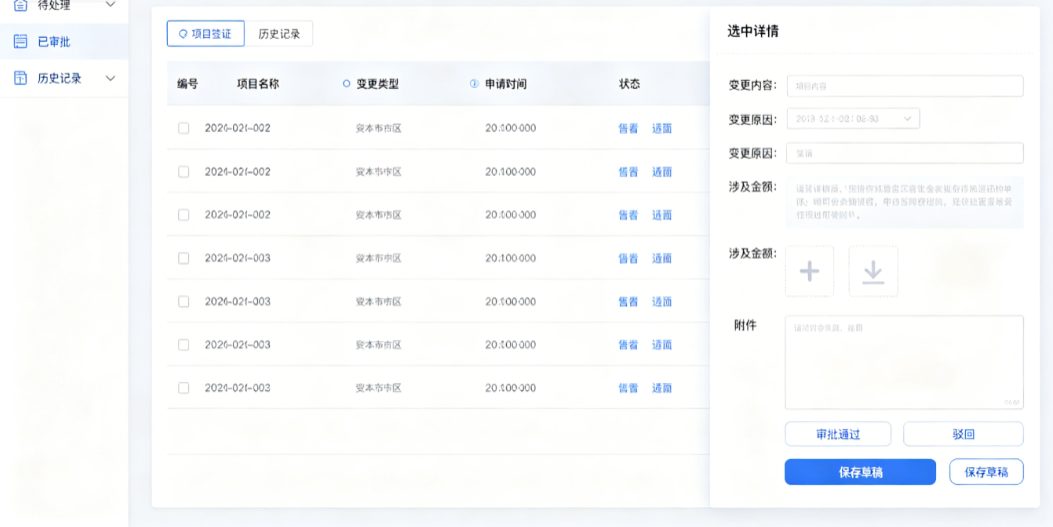Click the 售看 link in the first row
Screen dimensions: 1053x527
(x=628, y=128)
